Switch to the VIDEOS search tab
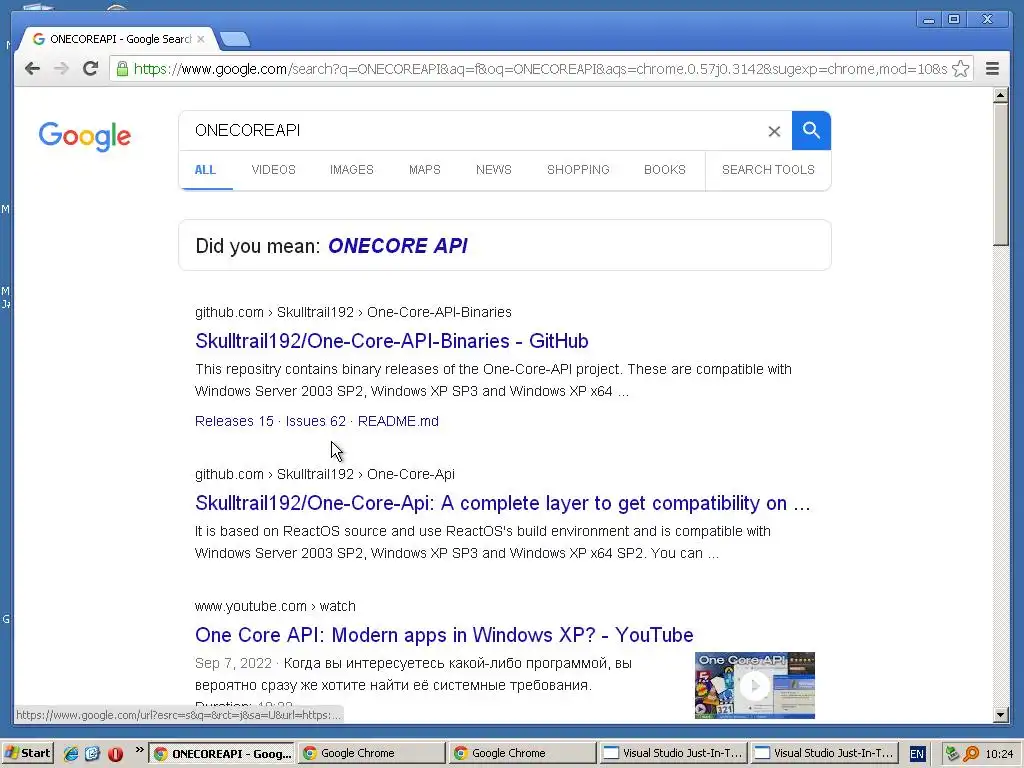 coord(273,170)
